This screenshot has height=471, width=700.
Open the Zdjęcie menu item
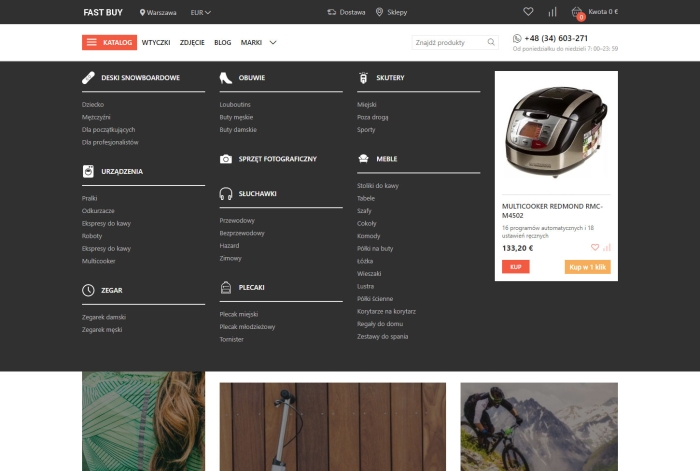pos(192,42)
